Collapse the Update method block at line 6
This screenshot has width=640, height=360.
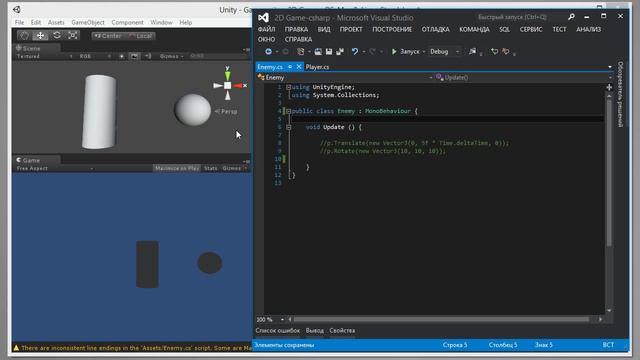[x=289, y=127]
